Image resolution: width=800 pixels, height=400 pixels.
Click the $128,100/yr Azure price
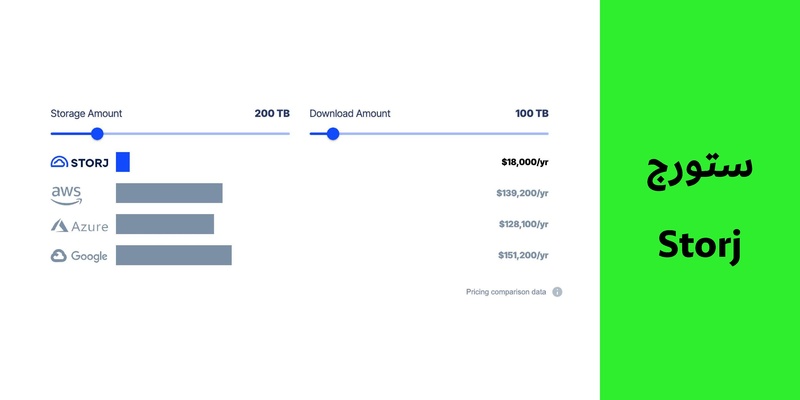522,225
